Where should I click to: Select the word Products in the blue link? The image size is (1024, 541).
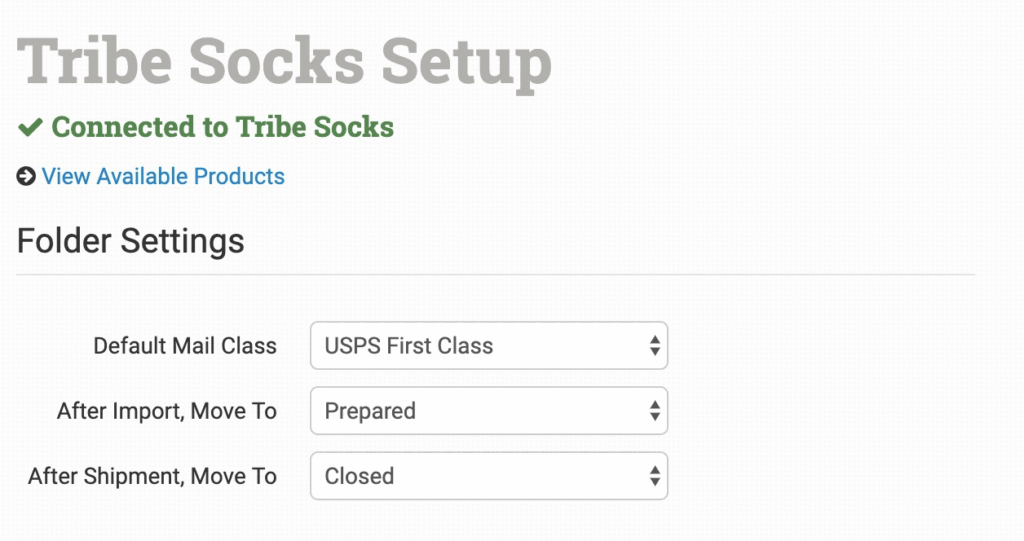click(239, 177)
